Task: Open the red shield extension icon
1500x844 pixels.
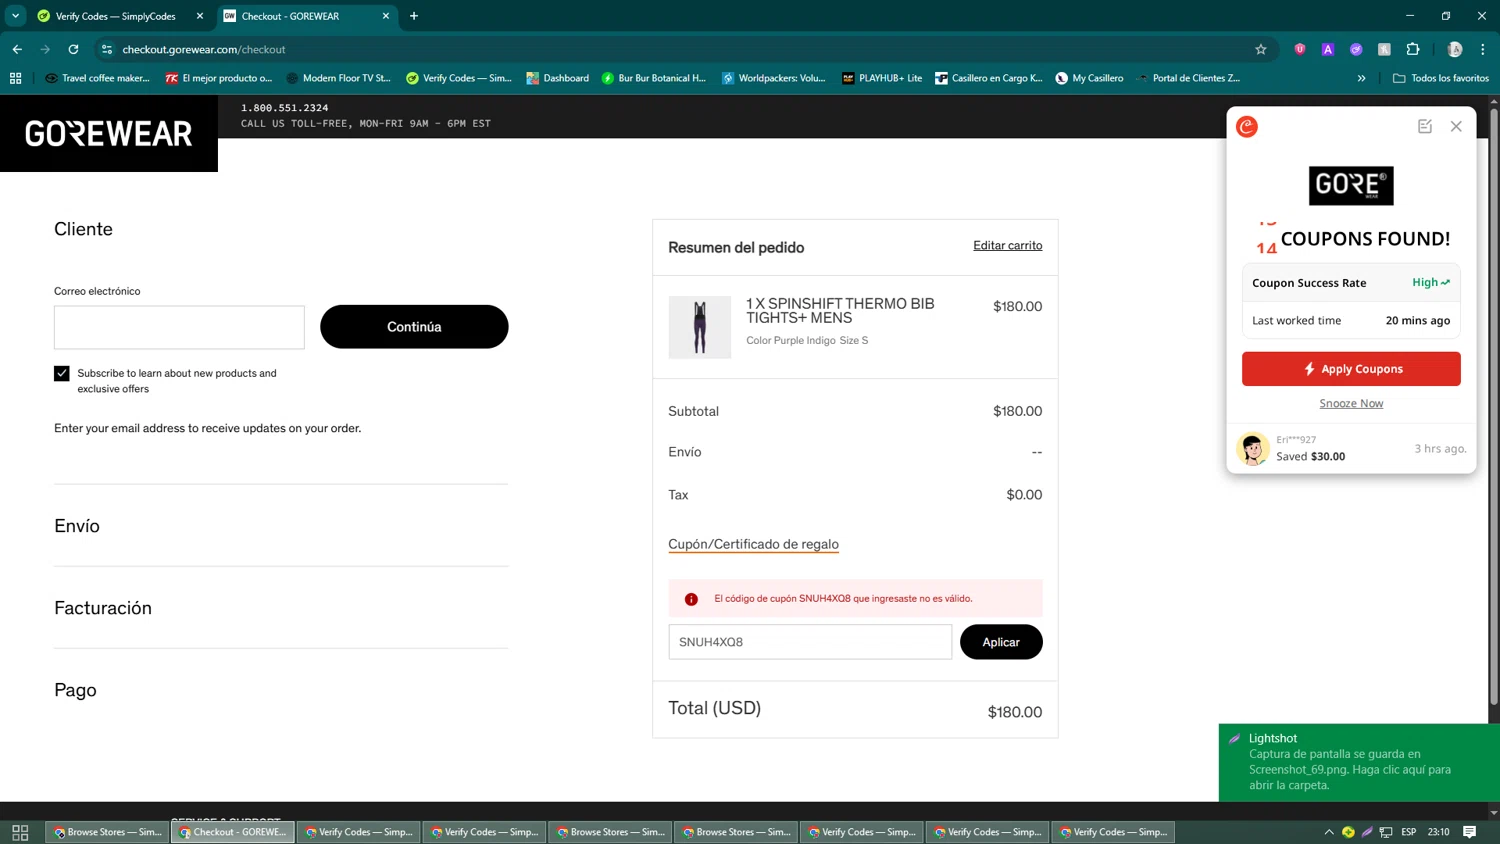Action: click(x=1300, y=49)
